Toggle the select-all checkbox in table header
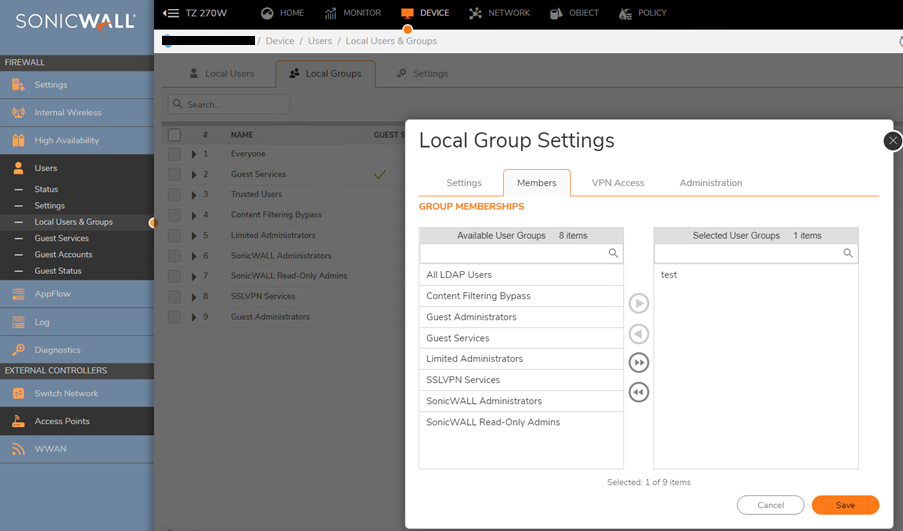 (x=174, y=134)
